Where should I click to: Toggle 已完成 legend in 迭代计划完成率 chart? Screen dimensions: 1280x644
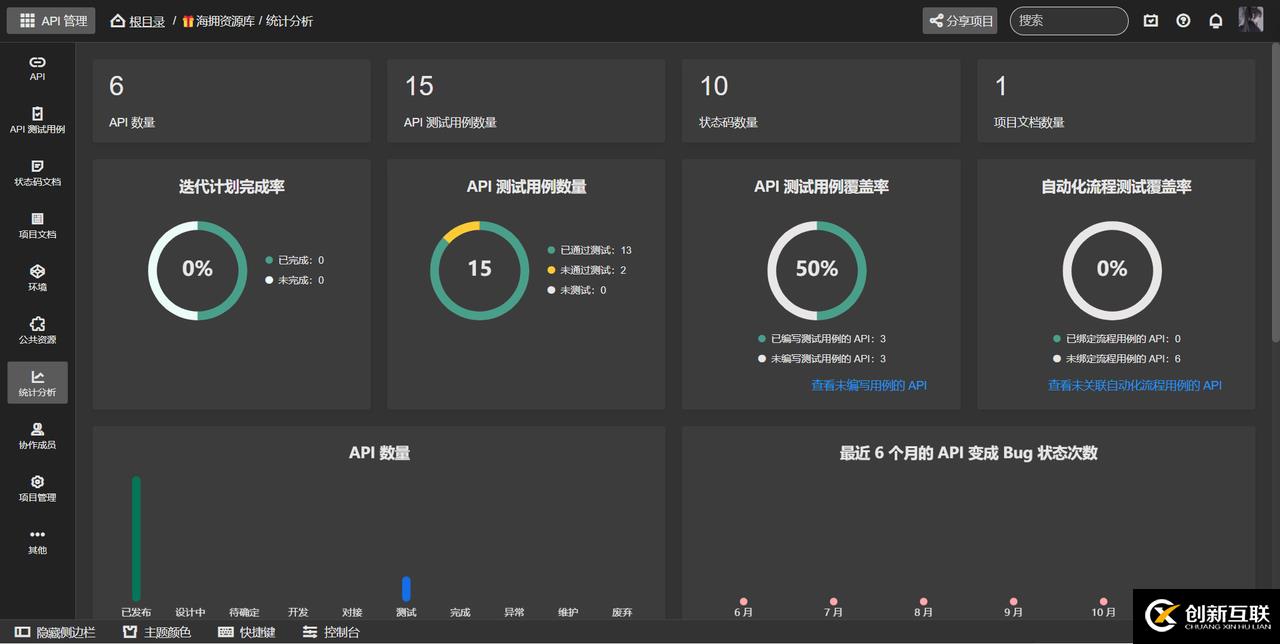click(295, 260)
